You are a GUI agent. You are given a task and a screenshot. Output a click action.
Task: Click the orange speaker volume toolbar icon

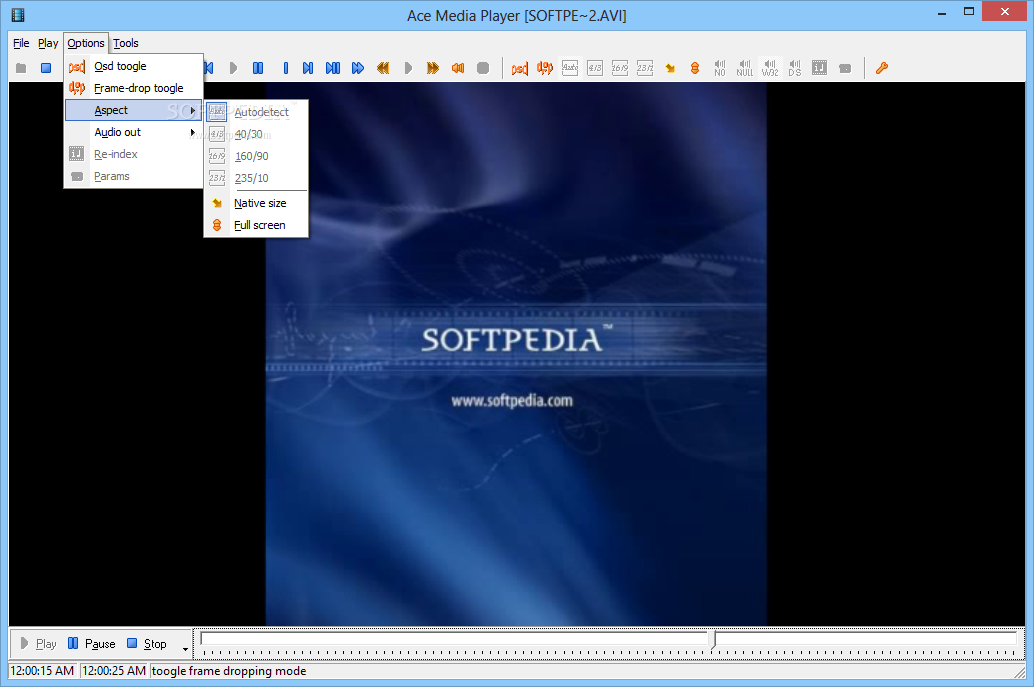point(458,68)
